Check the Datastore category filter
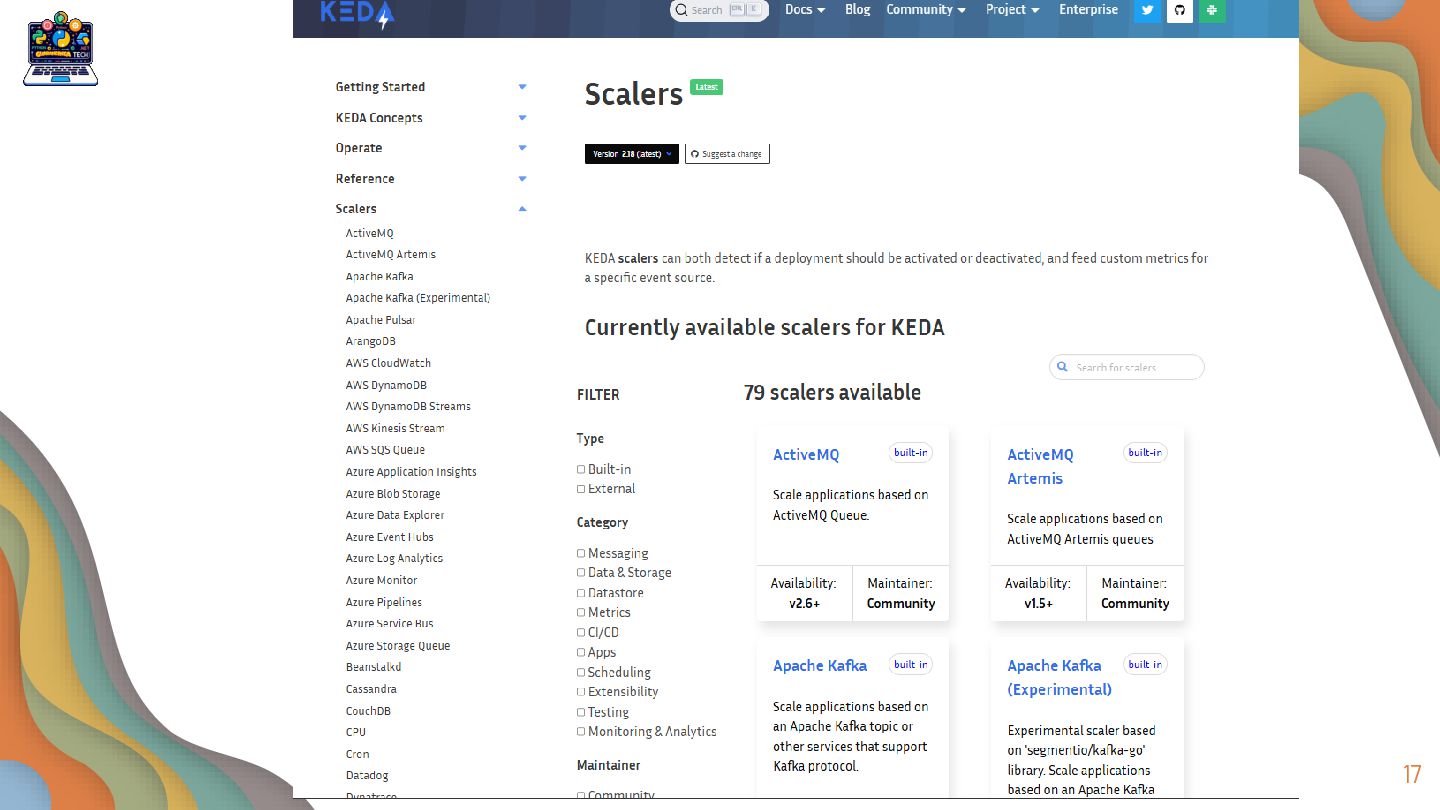Image resolution: width=1440 pixels, height=810 pixels. point(581,593)
